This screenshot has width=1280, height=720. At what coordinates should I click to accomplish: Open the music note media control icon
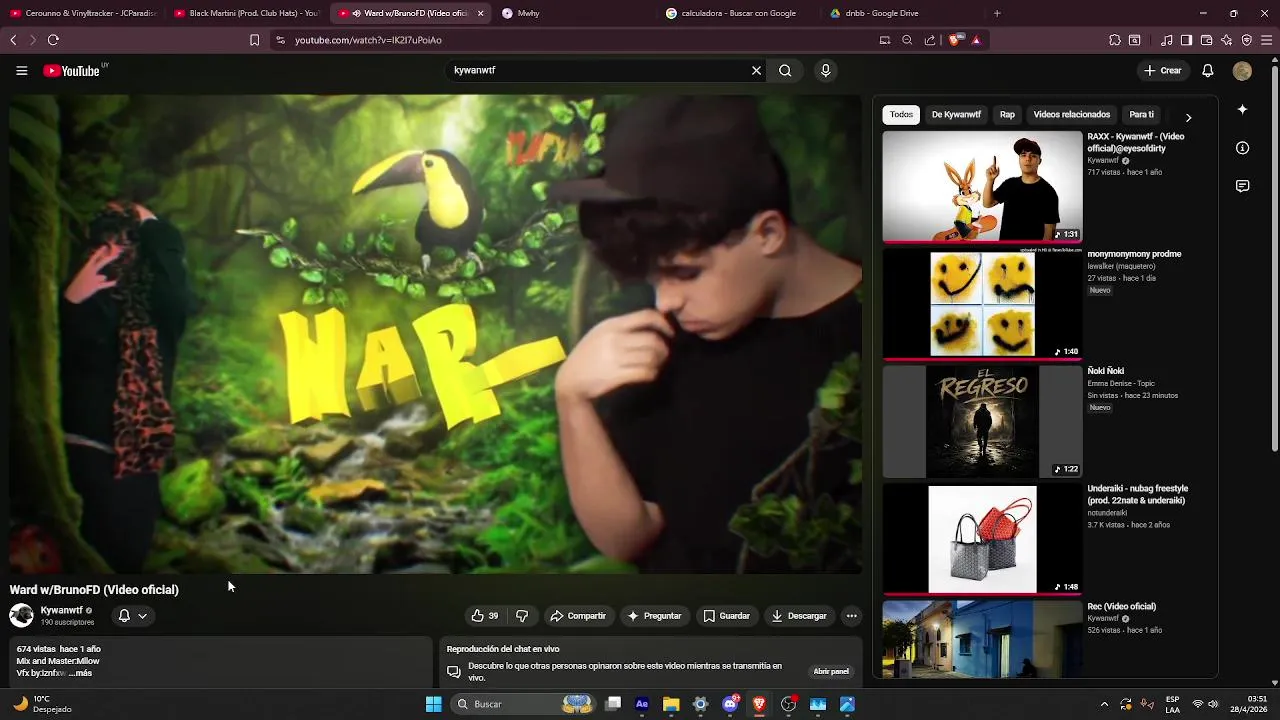coord(1167,40)
